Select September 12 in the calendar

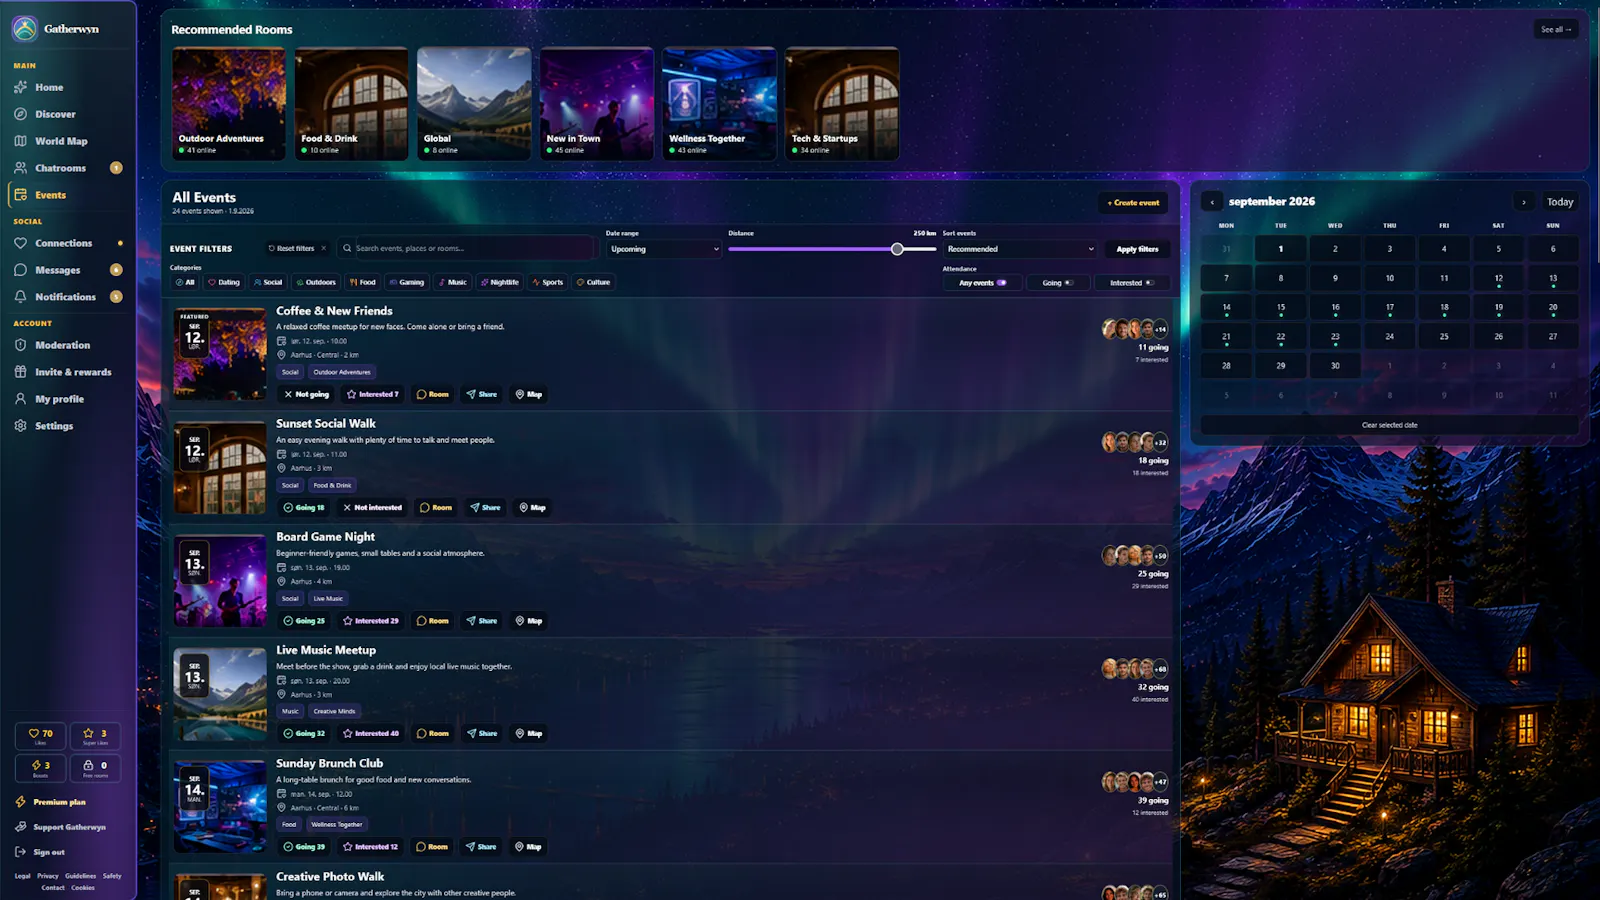pyautogui.click(x=1498, y=278)
